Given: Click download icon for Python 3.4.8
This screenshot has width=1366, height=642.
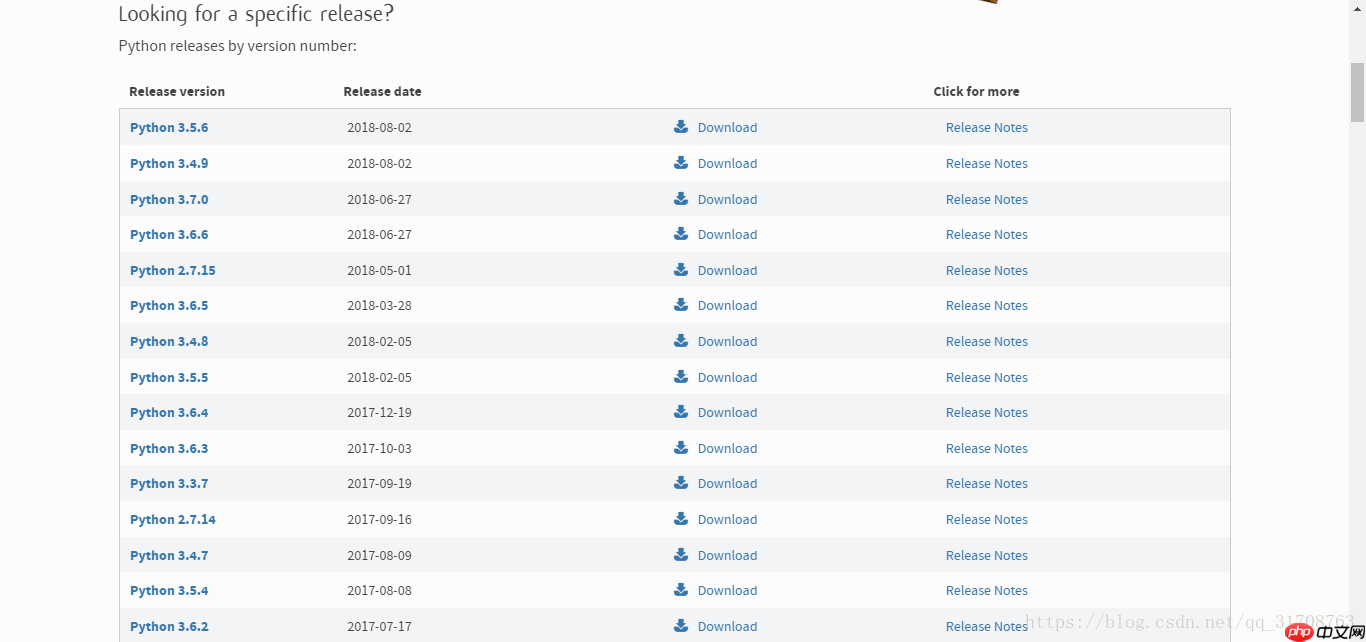Looking at the screenshot, I should click(681, 341).
